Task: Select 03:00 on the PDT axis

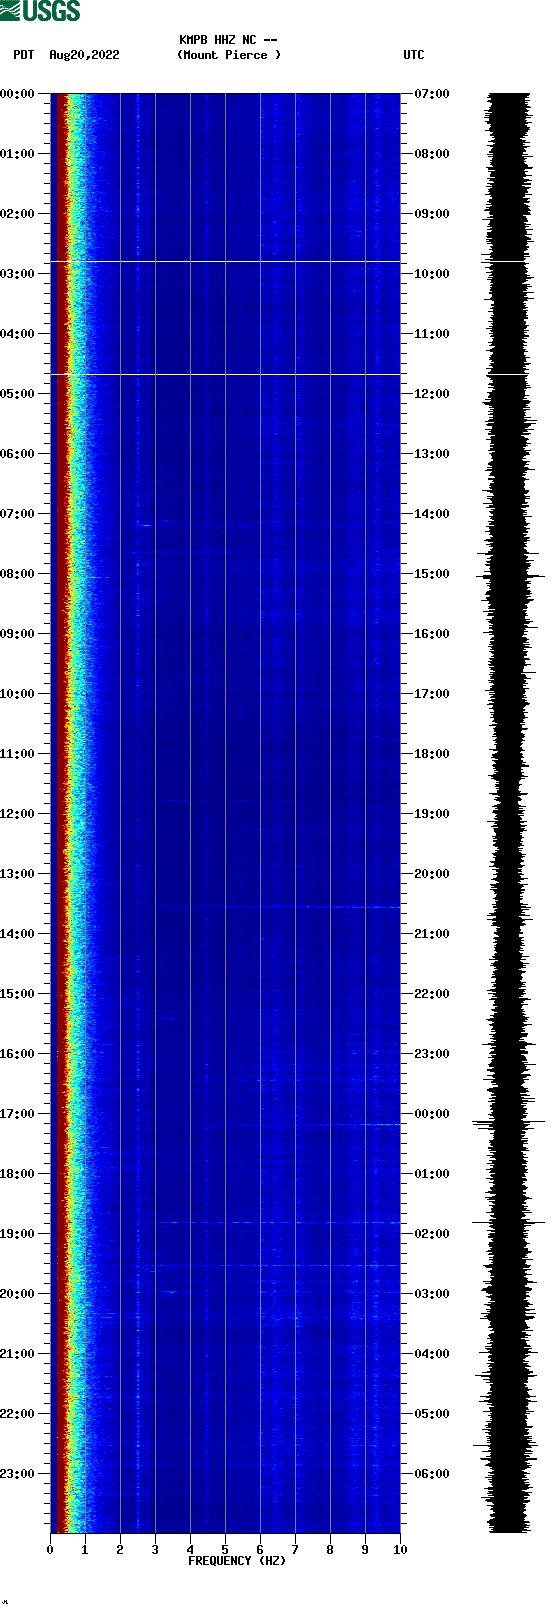Action: 18,274
